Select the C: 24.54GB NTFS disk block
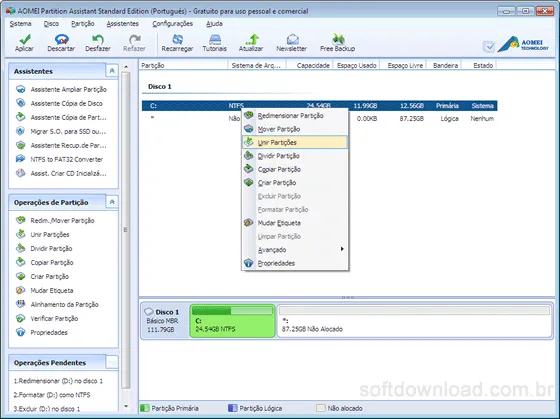This screenshot has height=419, width=560. pos(232,321)
